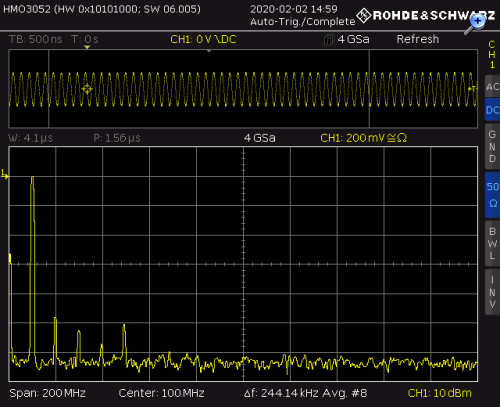The image size is (500, 407).
Task: Toggle the 50 Ω input impedance
Action: pos(492,195)
